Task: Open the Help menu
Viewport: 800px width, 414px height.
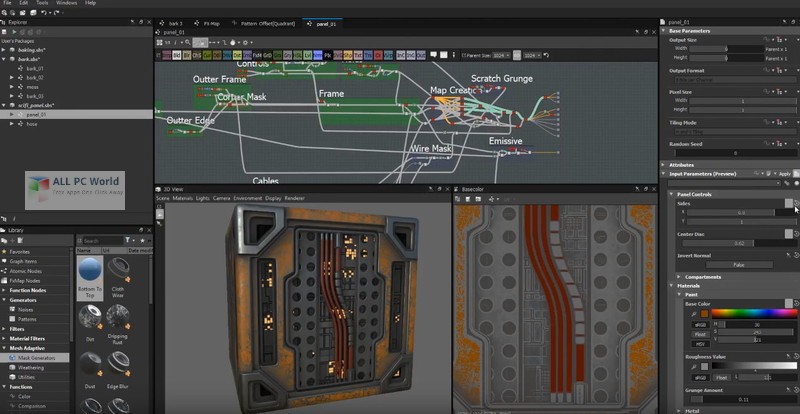Action: [x=90, y=3]
